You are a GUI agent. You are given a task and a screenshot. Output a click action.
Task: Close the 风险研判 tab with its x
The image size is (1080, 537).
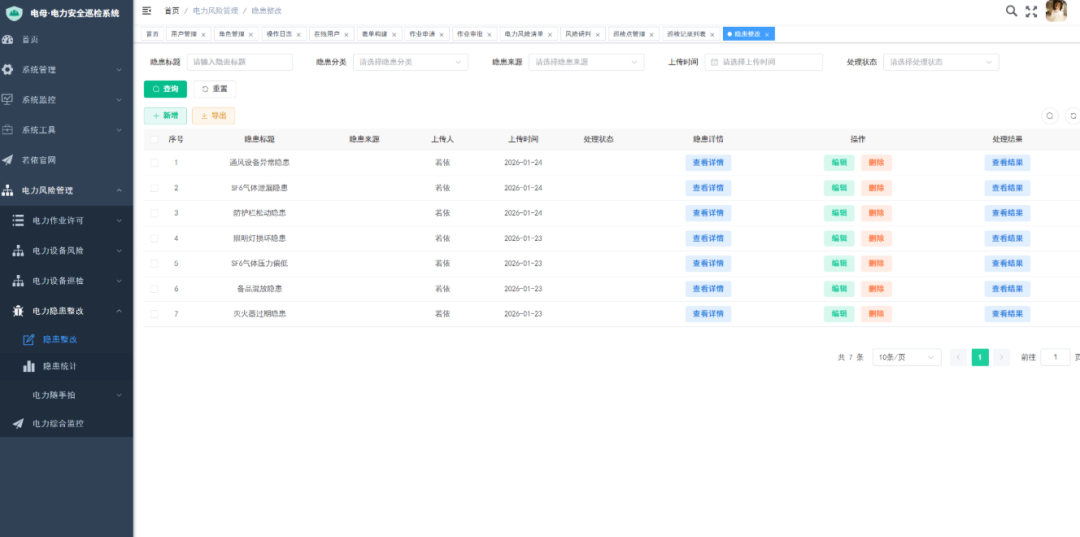click(x=598, y=34)
